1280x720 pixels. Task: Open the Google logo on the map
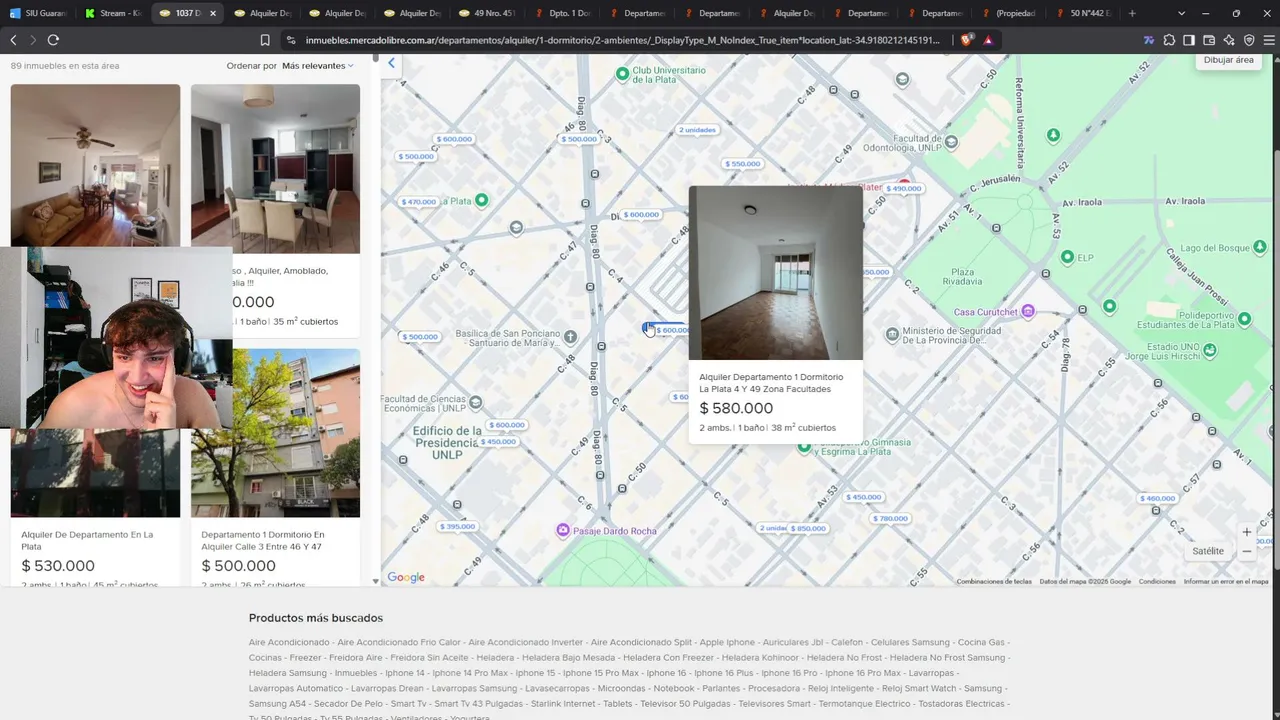406,577
